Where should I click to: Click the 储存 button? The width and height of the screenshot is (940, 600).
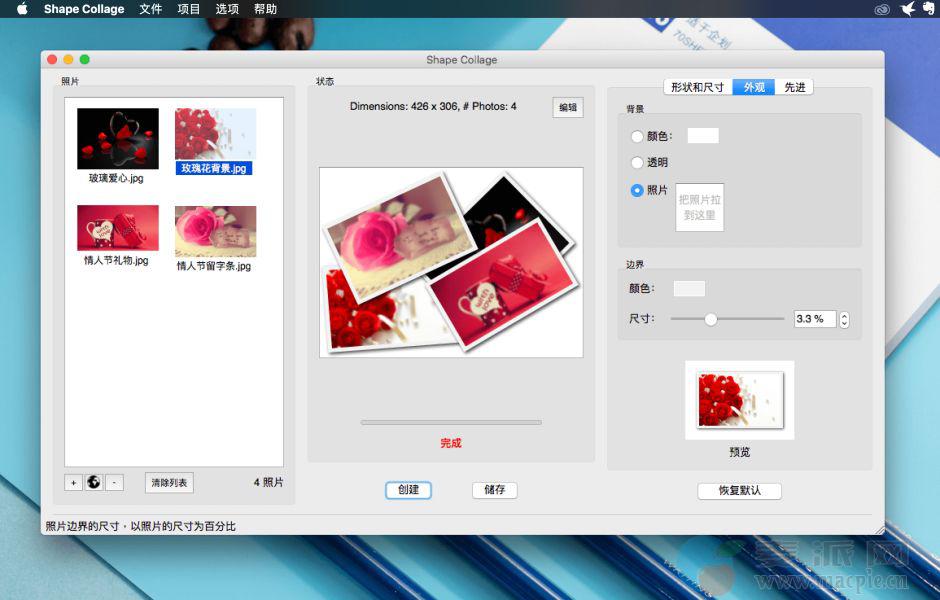click(494, 490)
